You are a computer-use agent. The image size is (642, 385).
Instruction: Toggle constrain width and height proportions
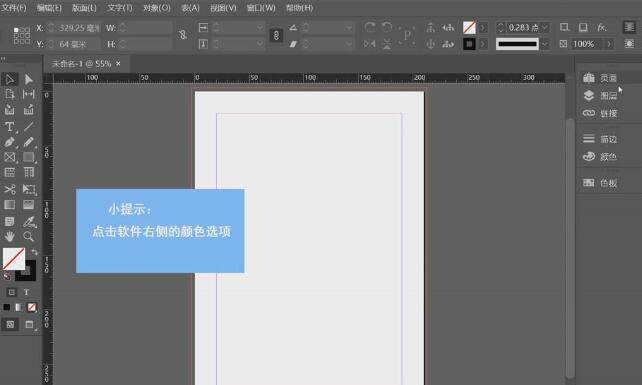pos(183,35)
